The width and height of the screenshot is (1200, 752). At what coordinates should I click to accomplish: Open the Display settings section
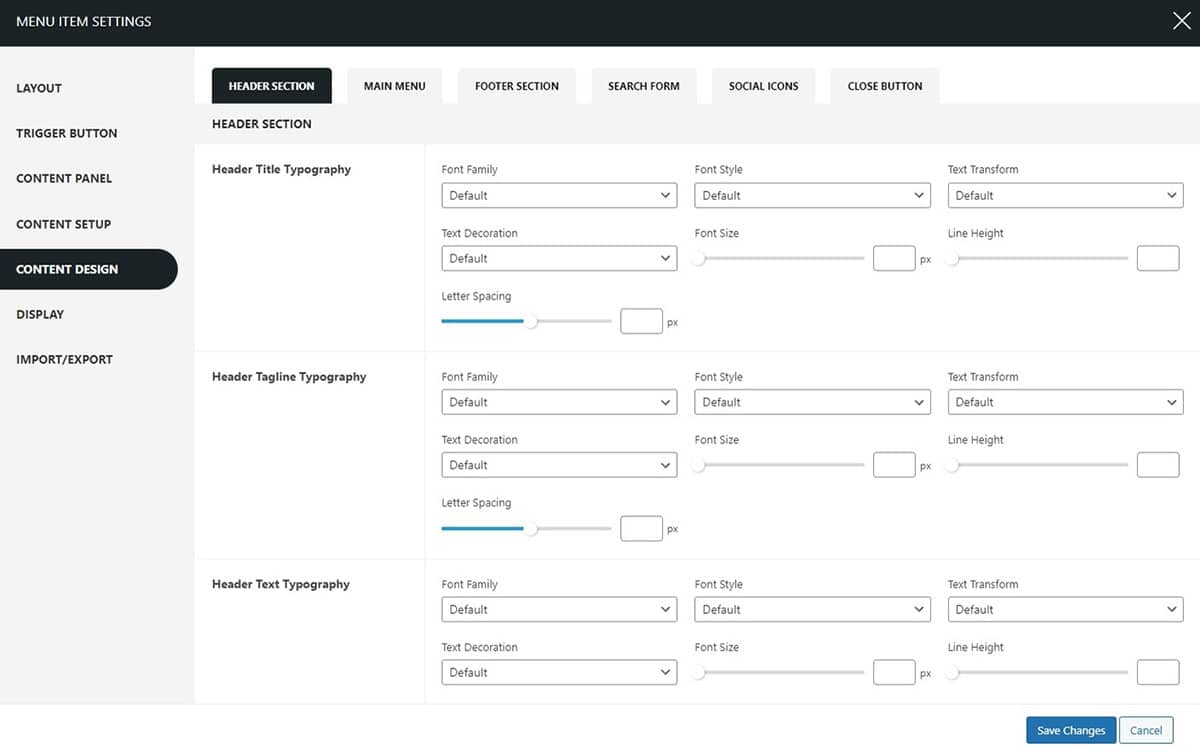(x=40, y=314)
